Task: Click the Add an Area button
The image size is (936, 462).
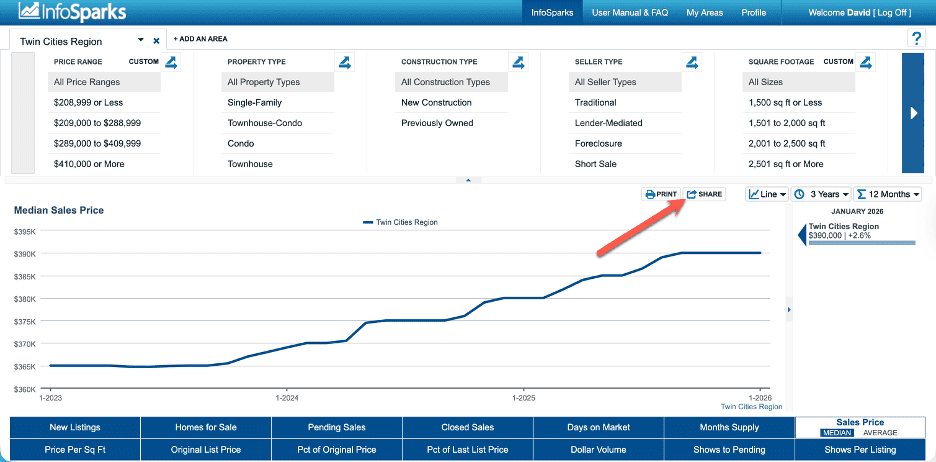Action: (200, 39)
